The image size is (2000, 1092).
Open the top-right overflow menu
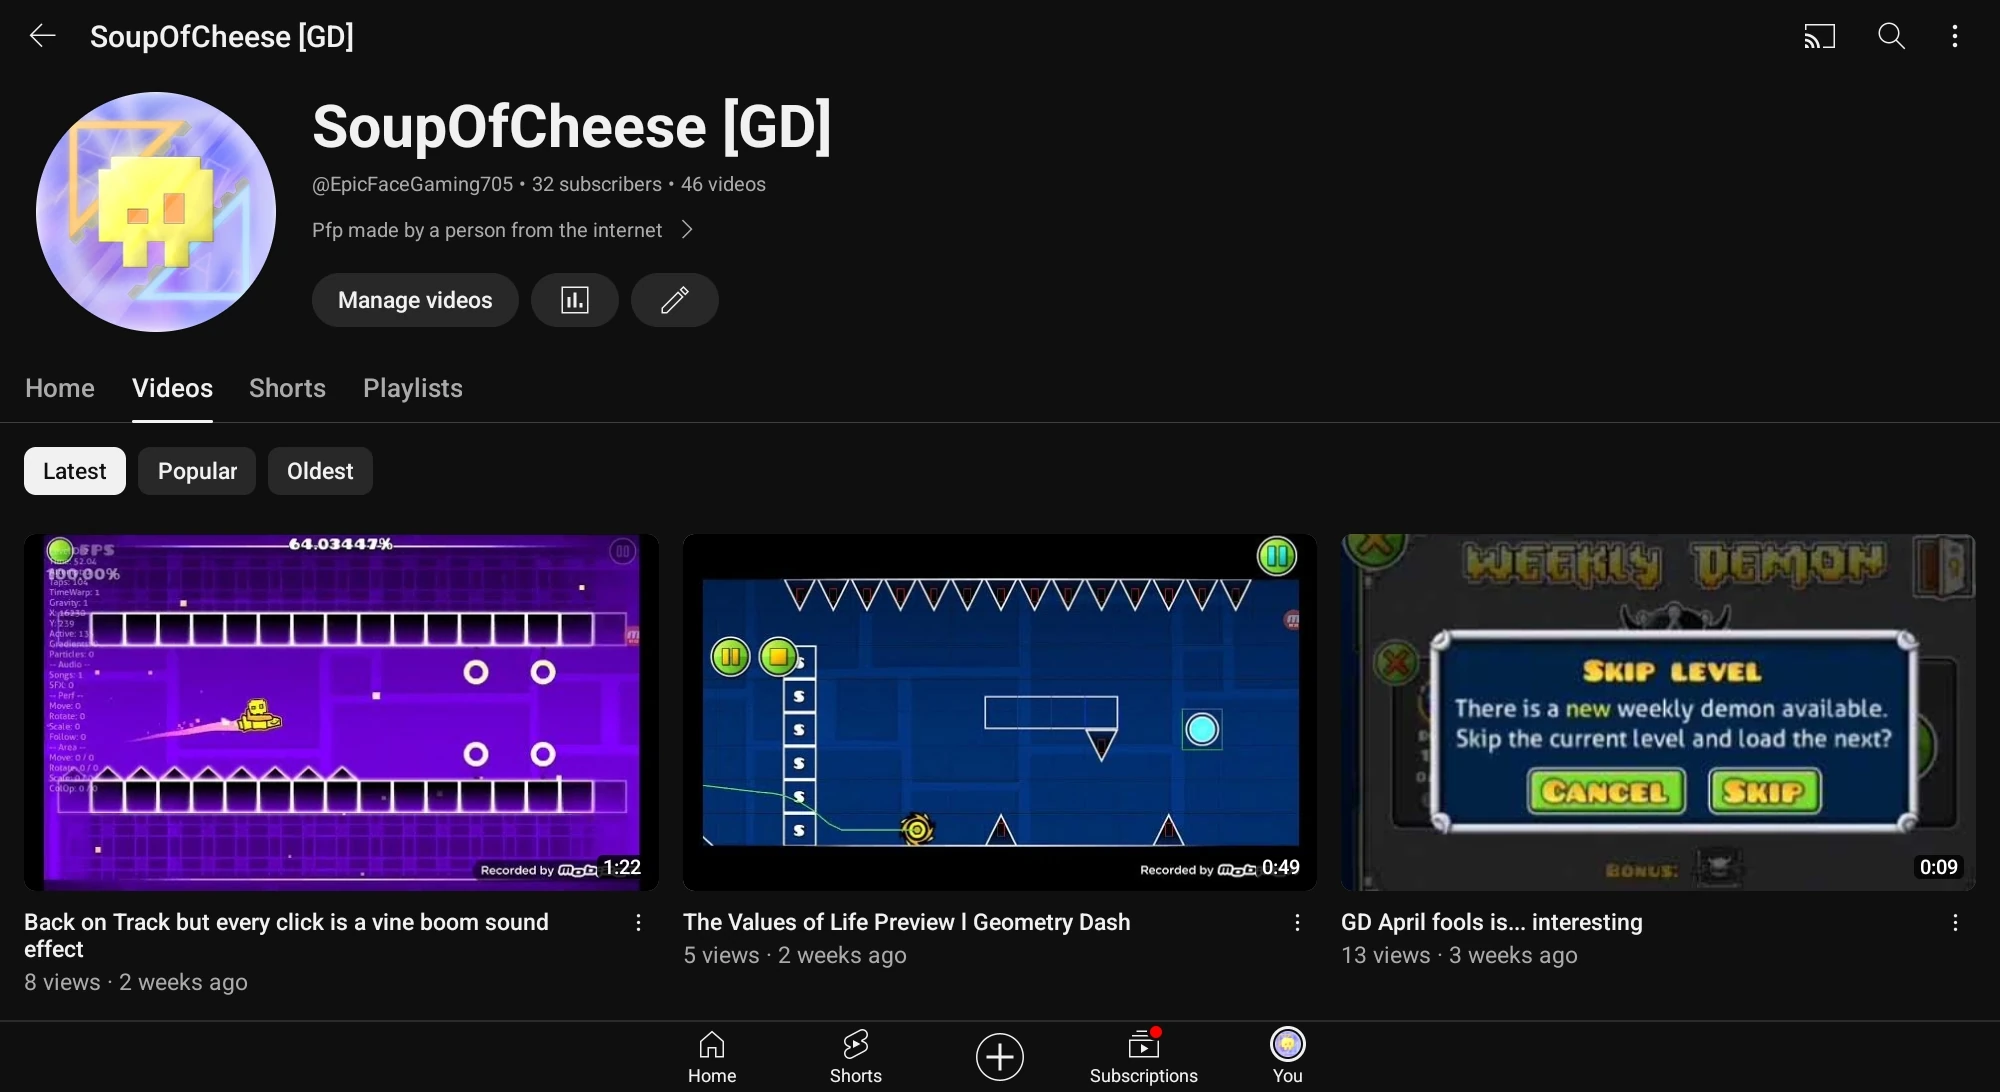coord(1954,37)
